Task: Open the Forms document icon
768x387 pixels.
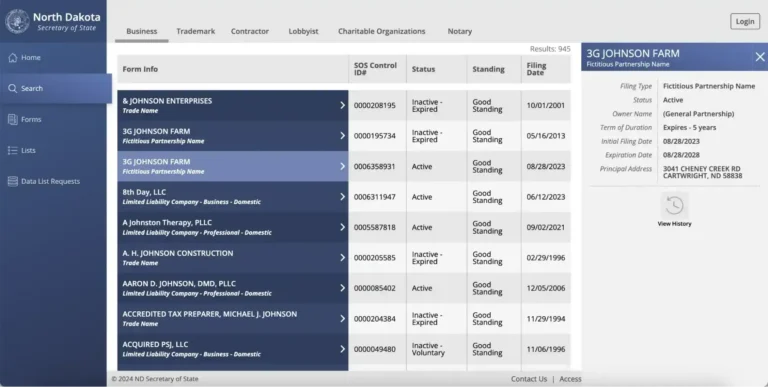Action: click(x=13, y=119)
